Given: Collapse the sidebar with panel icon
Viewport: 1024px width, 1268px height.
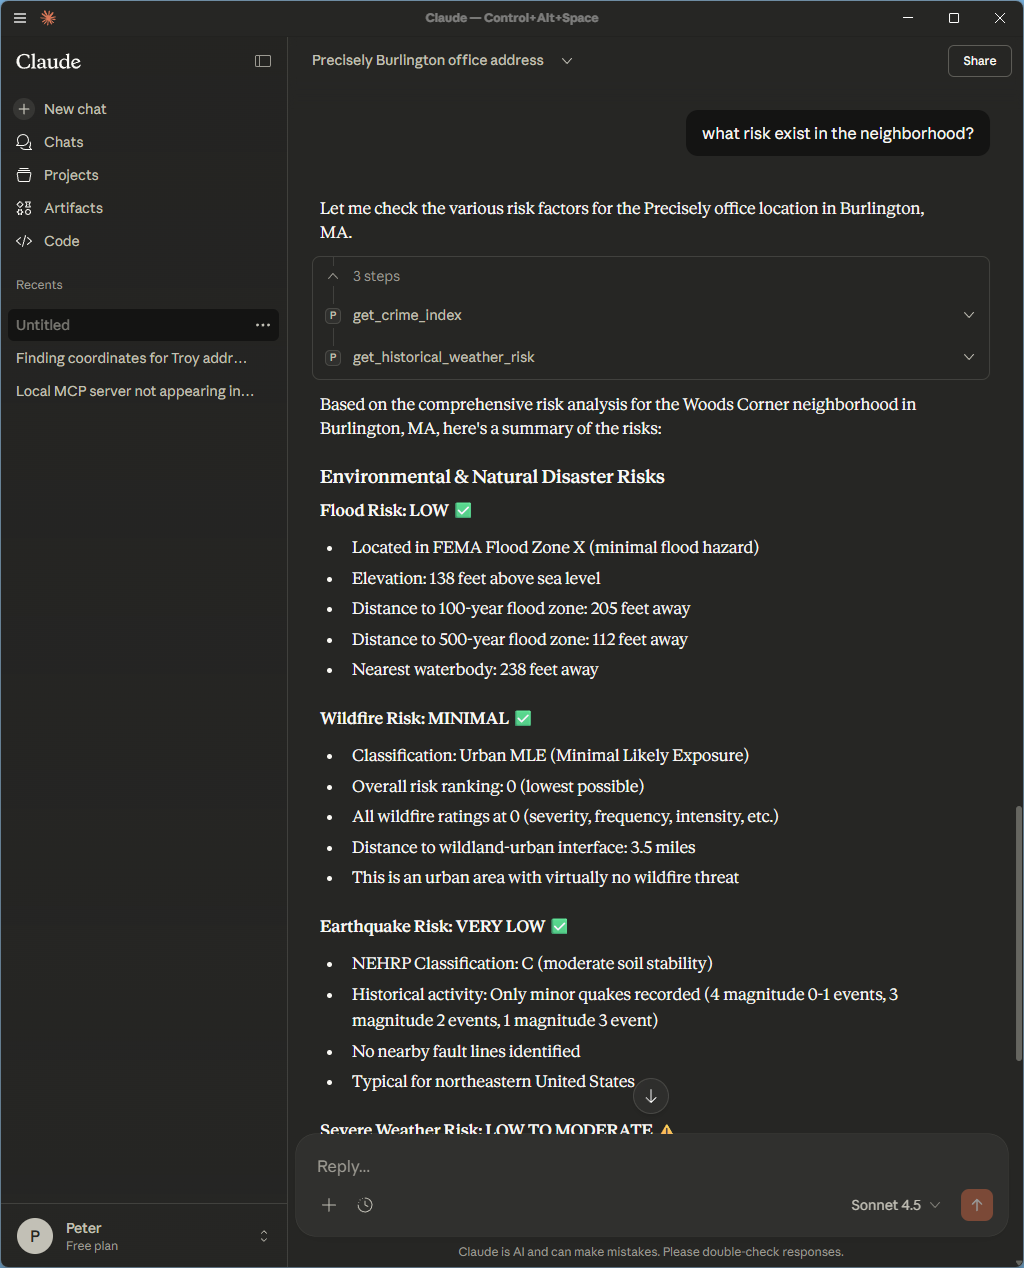Looking at the screenshot, I should [x=263, y=61].
